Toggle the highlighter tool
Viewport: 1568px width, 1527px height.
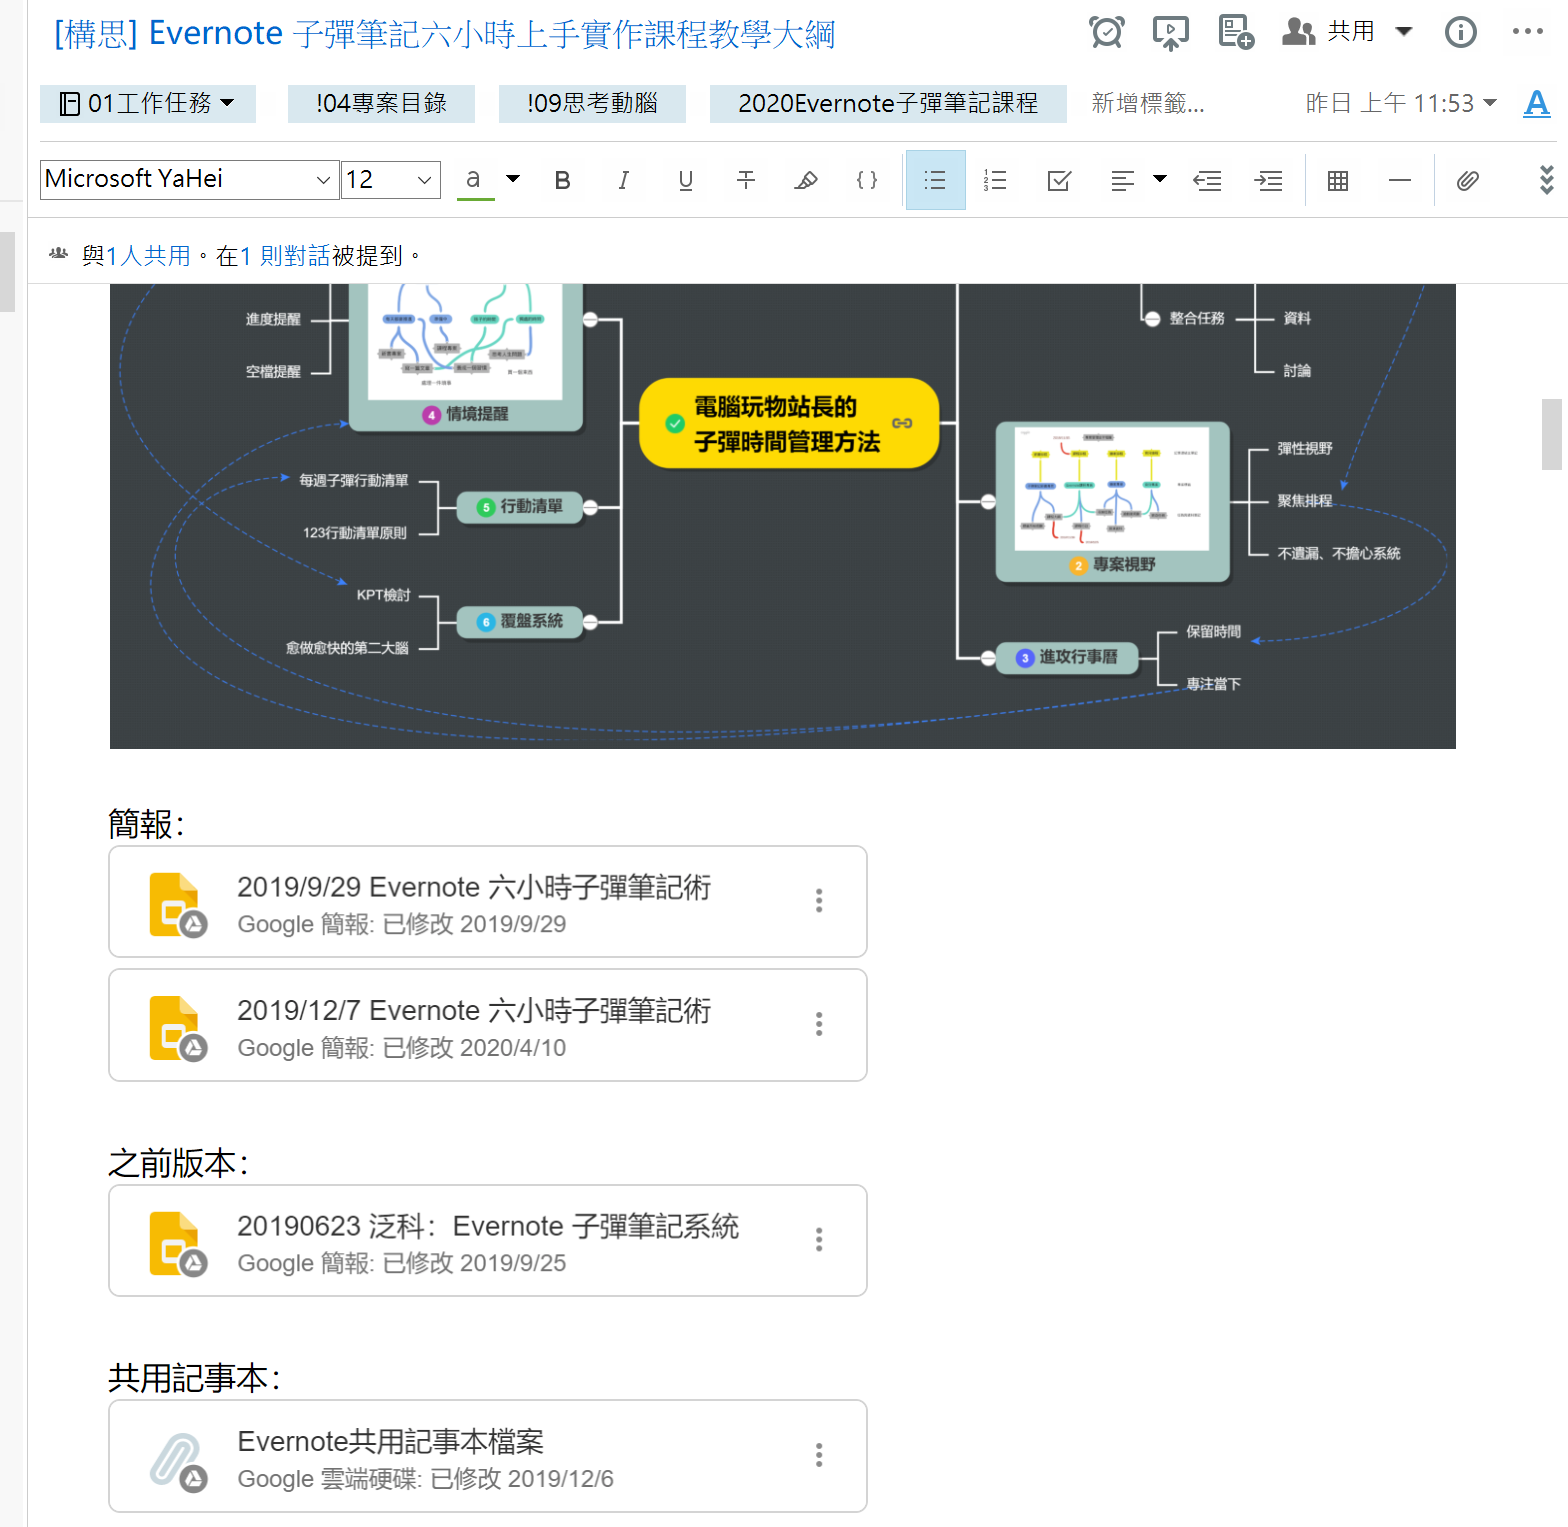click(806, 180)
